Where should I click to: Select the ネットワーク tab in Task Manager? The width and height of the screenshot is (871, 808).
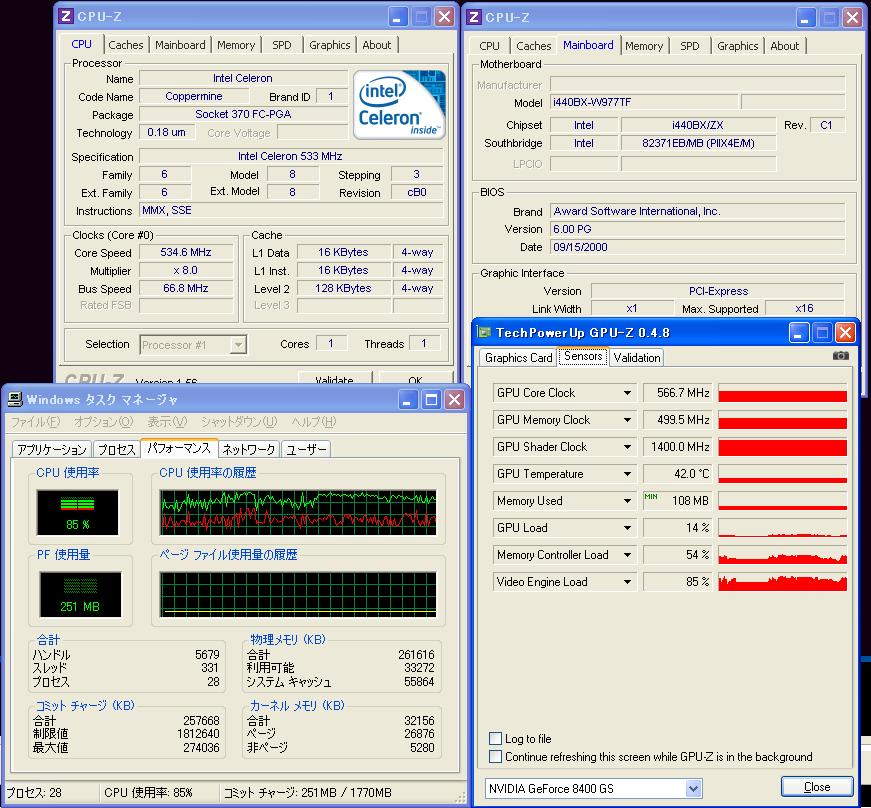tap(248, 450)
